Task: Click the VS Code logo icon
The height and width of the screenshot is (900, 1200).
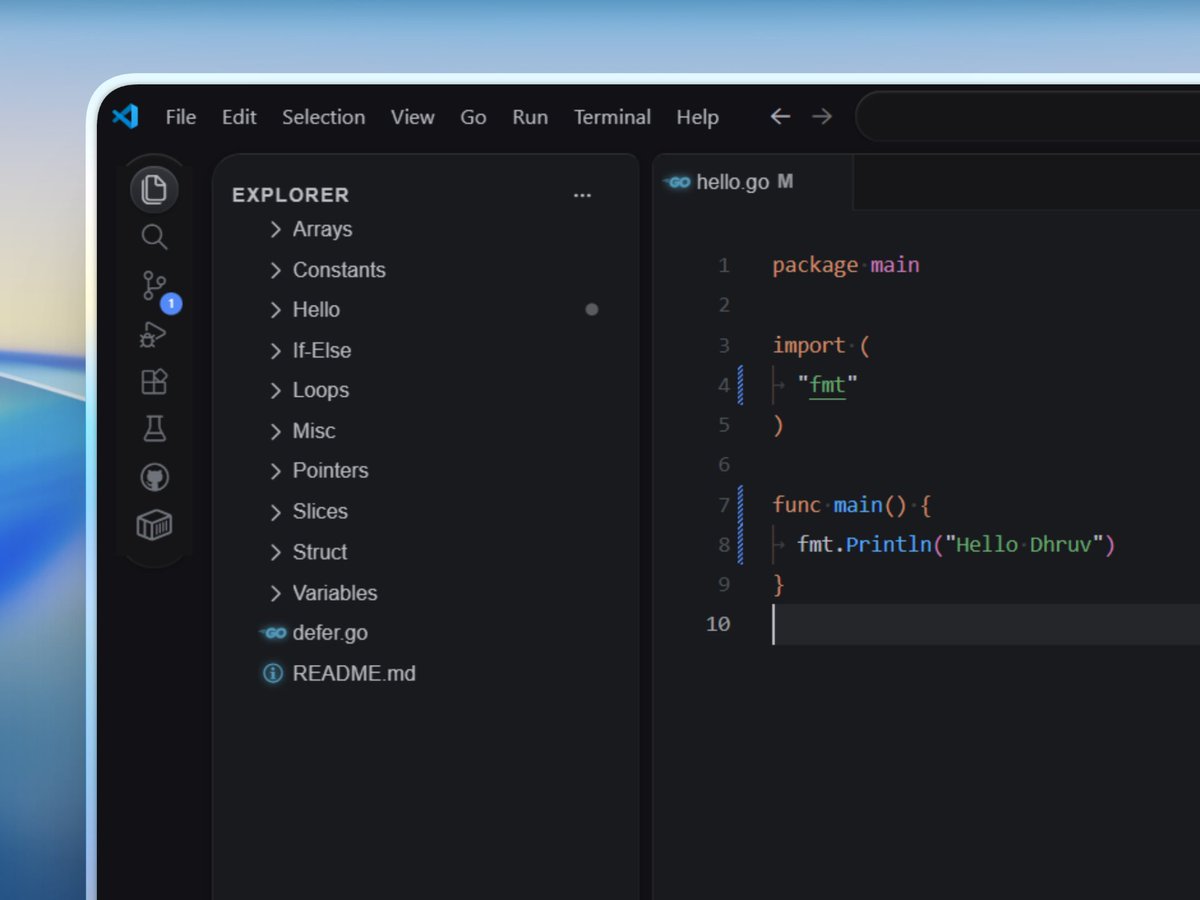Action: click(x=126, y=117)
